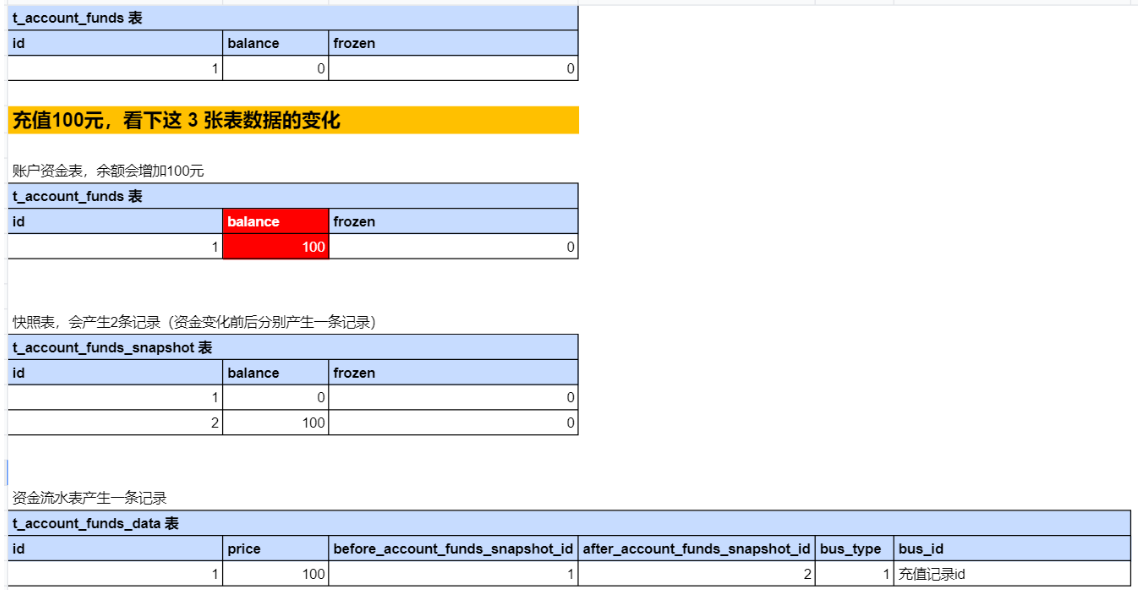1140x590 pixels.
Task: Click the yellow banner about recharging 100元
Action: tap(293, 121)
